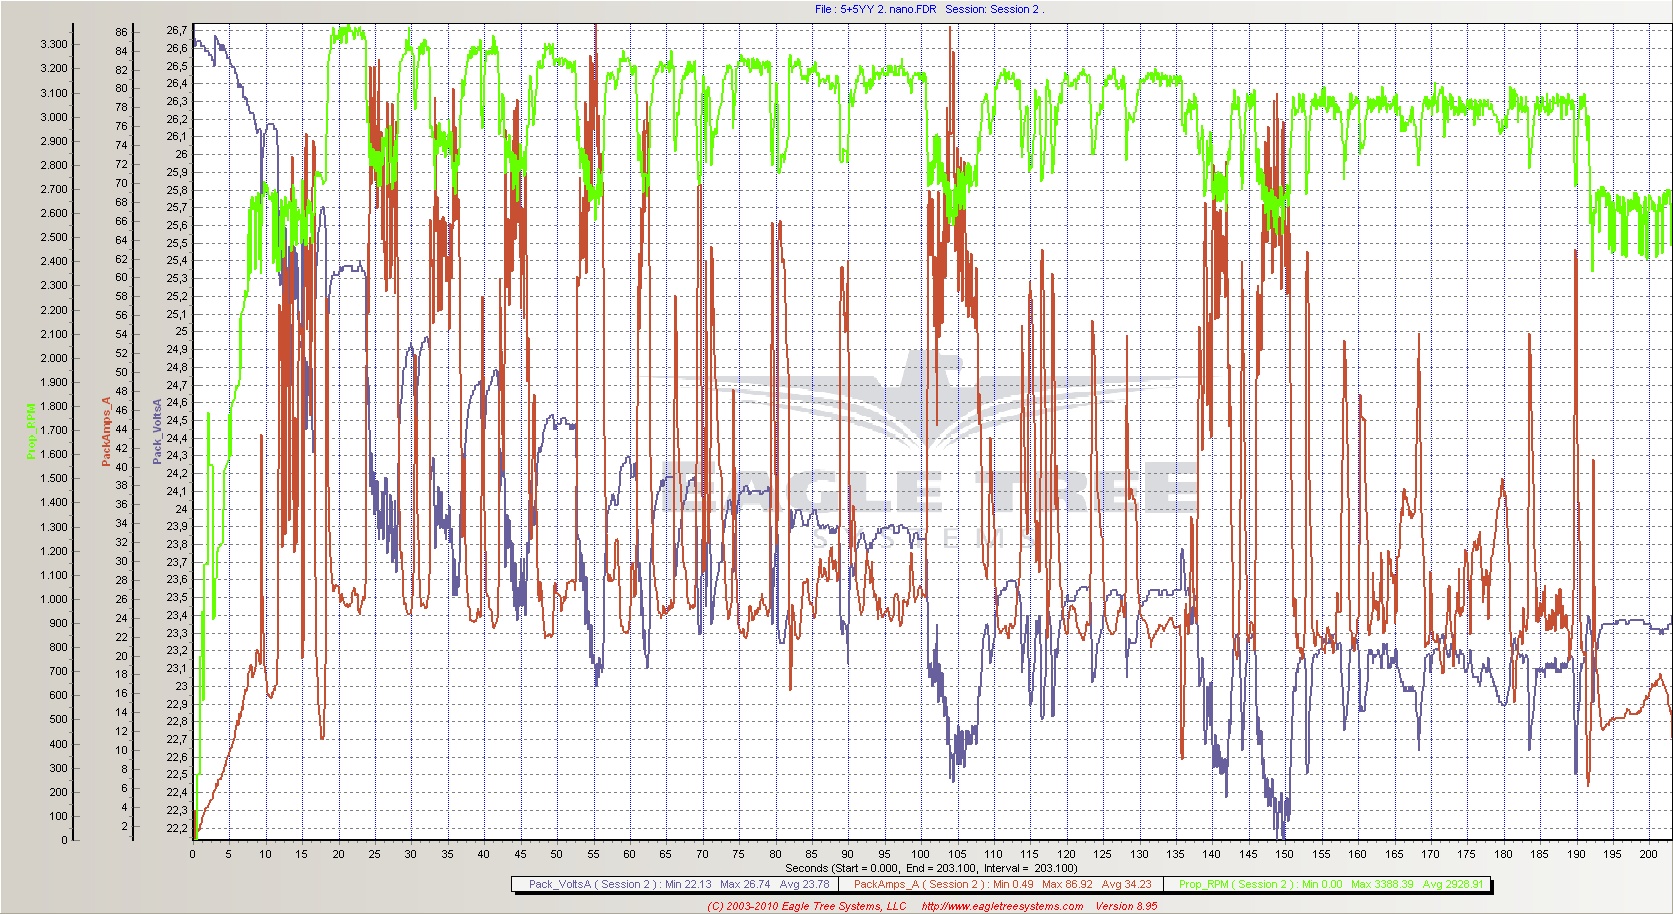Click the Seconds x-axis caption

931,868
